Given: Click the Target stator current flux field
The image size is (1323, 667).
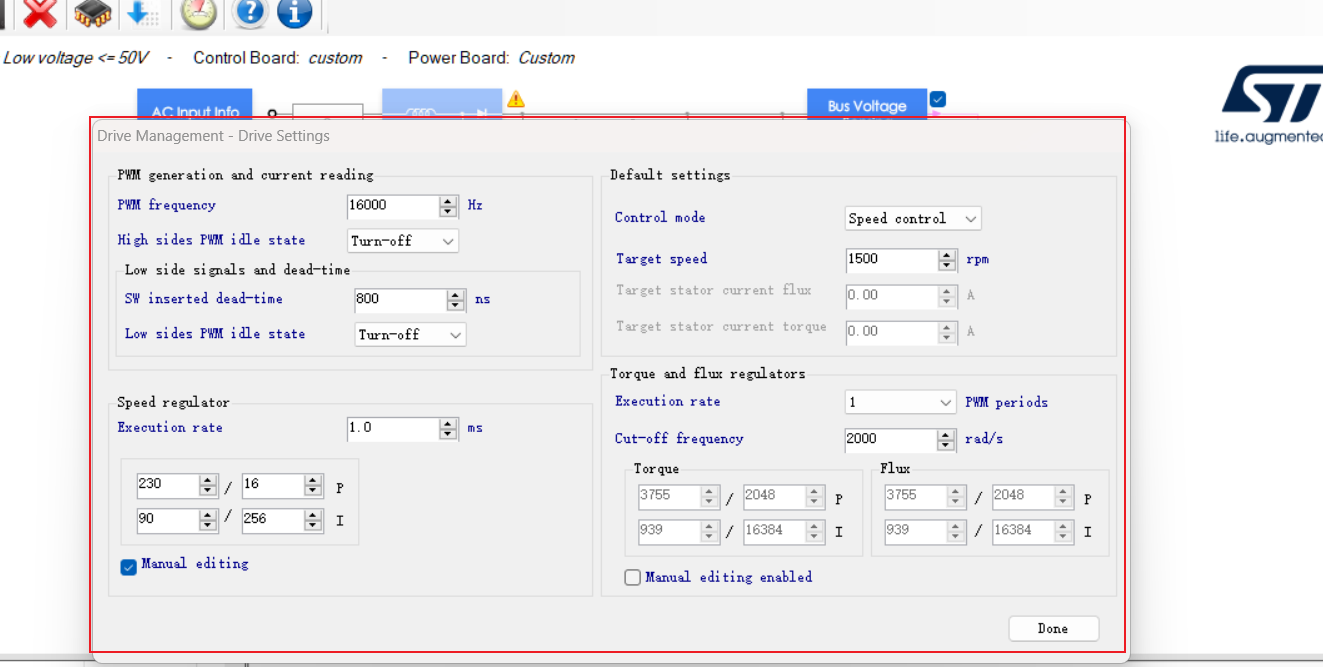Looking at the screenshot, I should pos(892,296).
